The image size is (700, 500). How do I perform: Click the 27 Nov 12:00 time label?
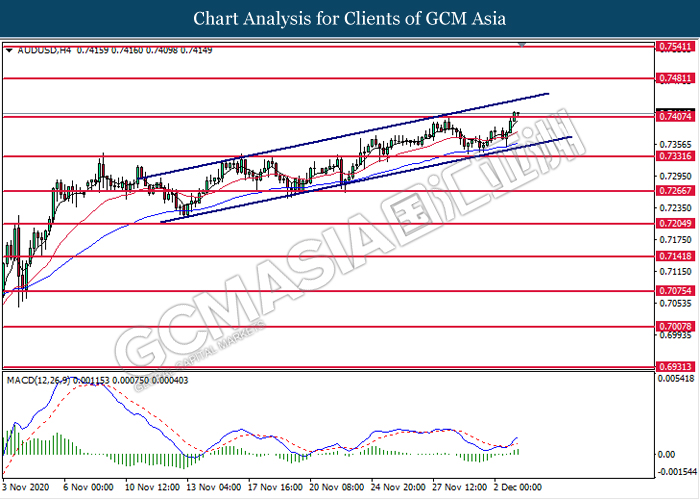[460, 487]
